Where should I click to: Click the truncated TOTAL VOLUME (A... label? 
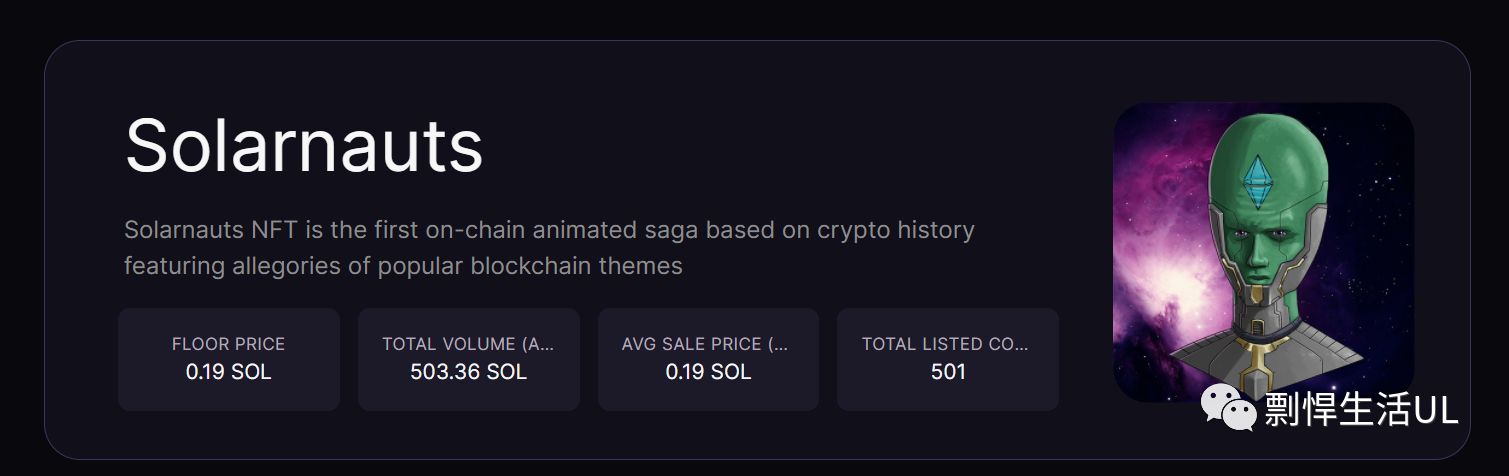[468, 344]
